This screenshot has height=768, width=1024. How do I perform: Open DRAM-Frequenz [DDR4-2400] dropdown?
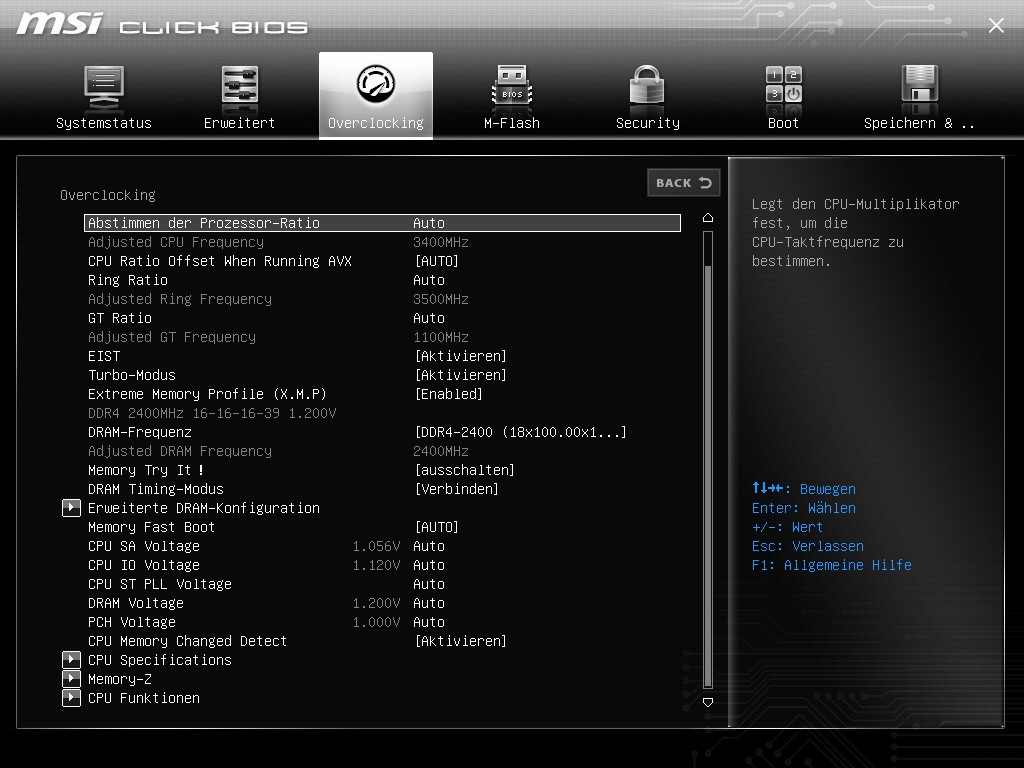pos(520,432)
